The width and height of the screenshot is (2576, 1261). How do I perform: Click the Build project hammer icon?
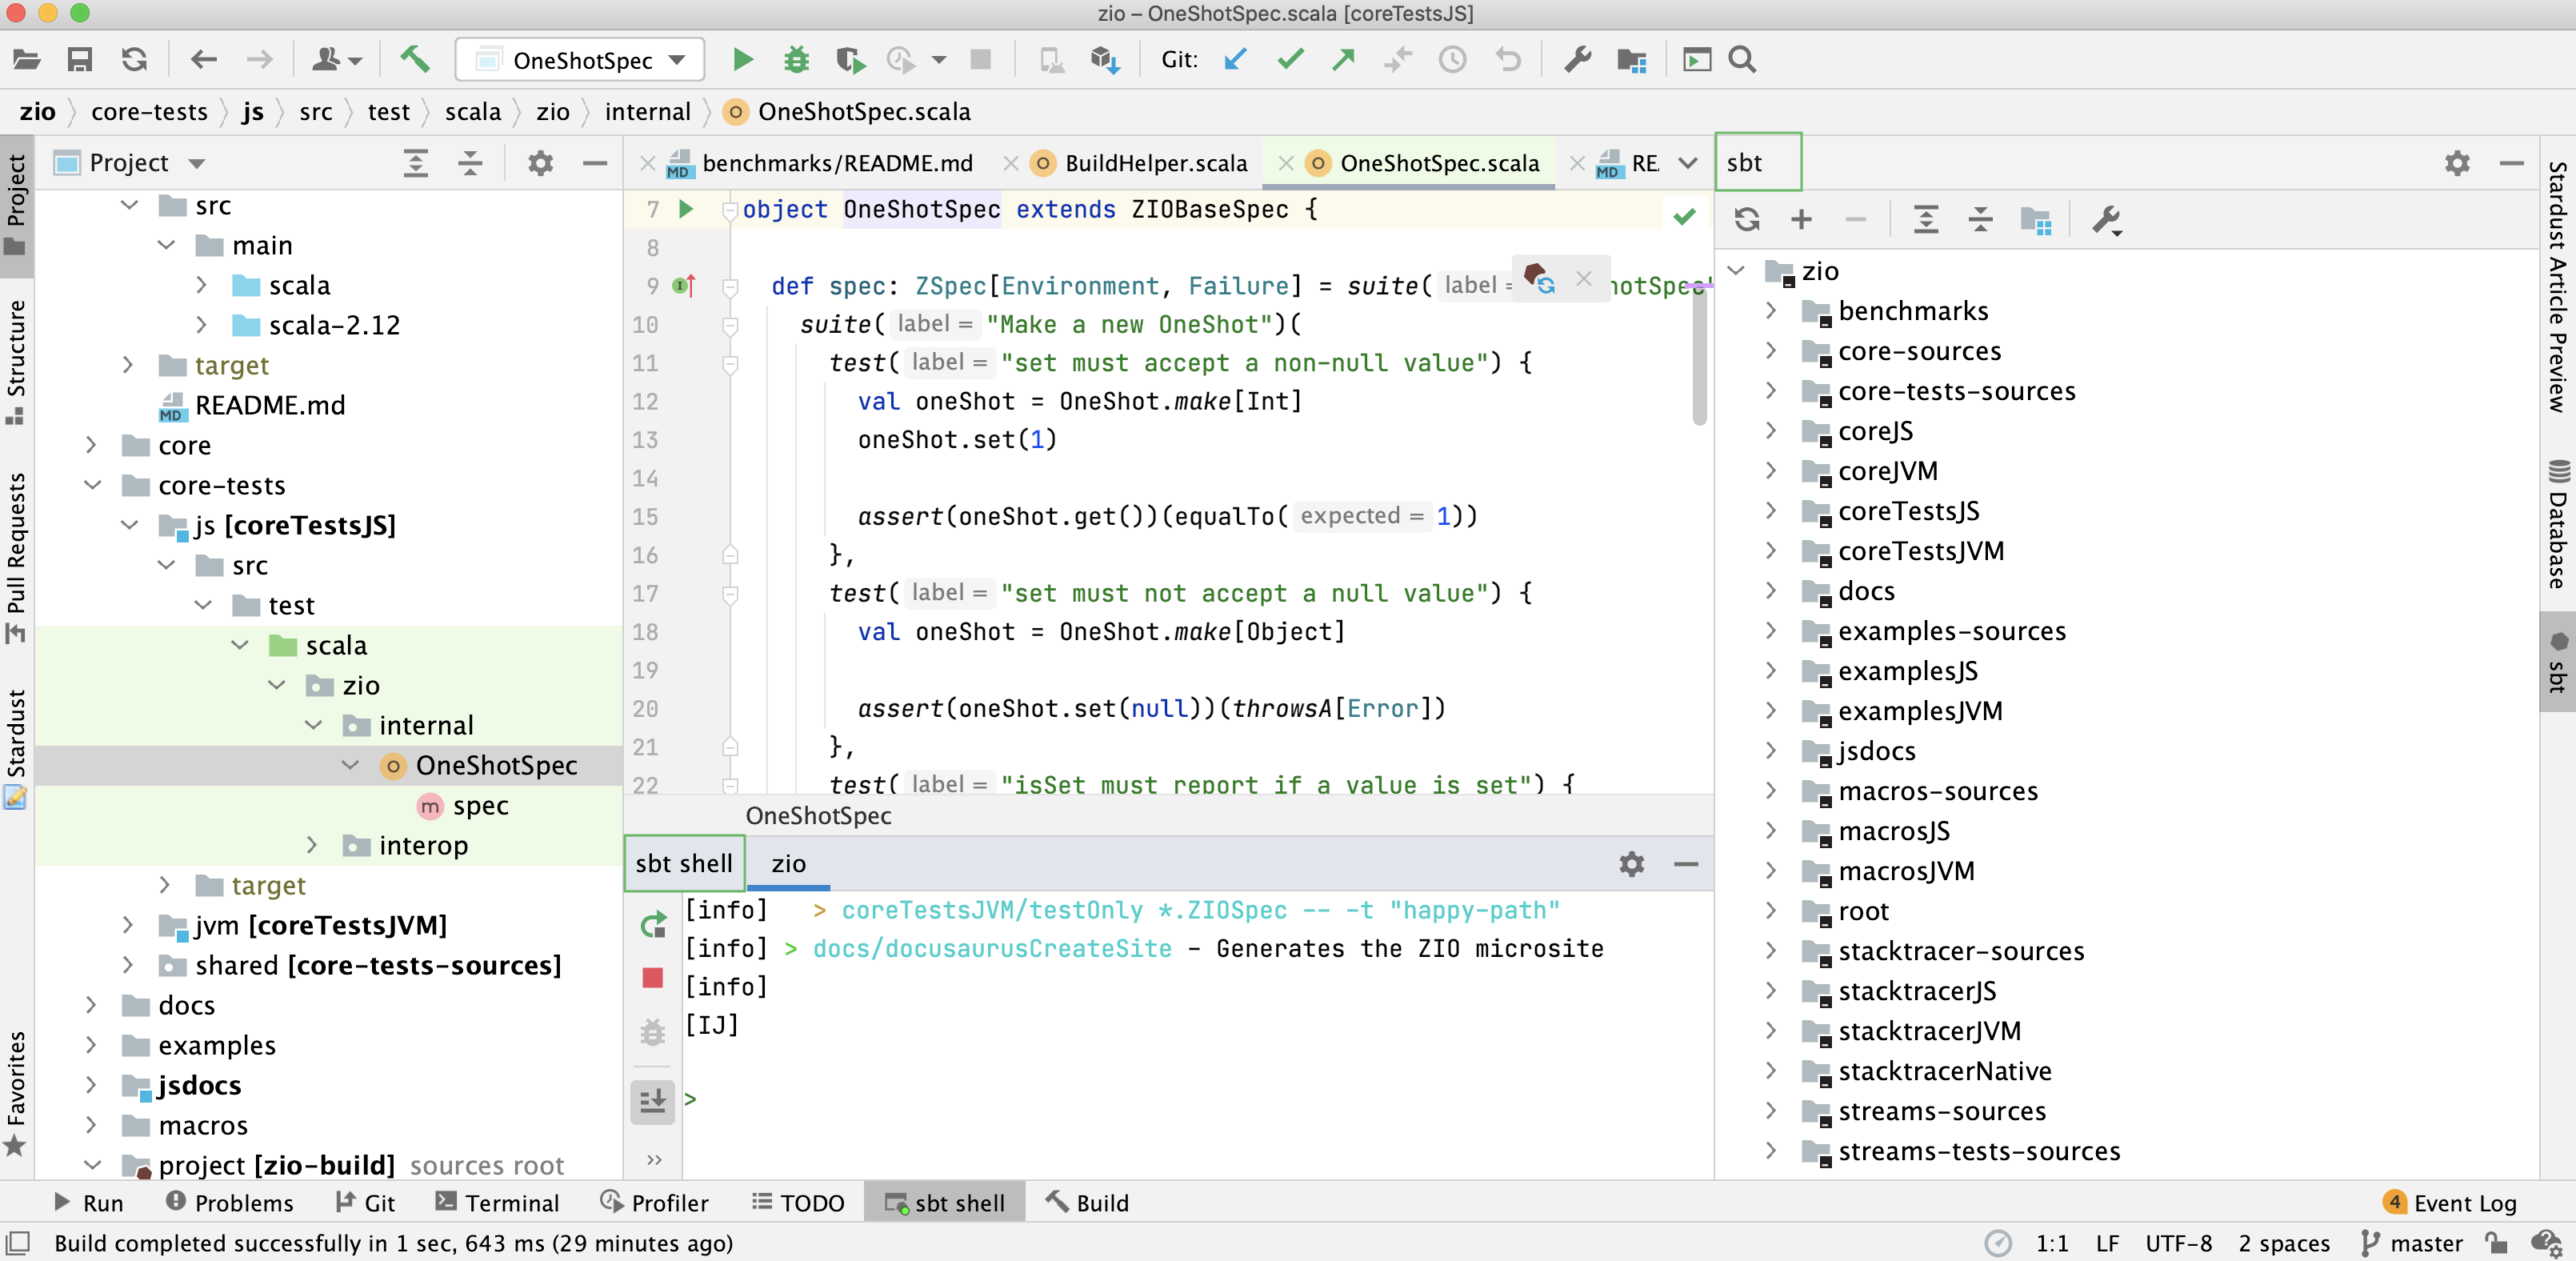(418, 62)
